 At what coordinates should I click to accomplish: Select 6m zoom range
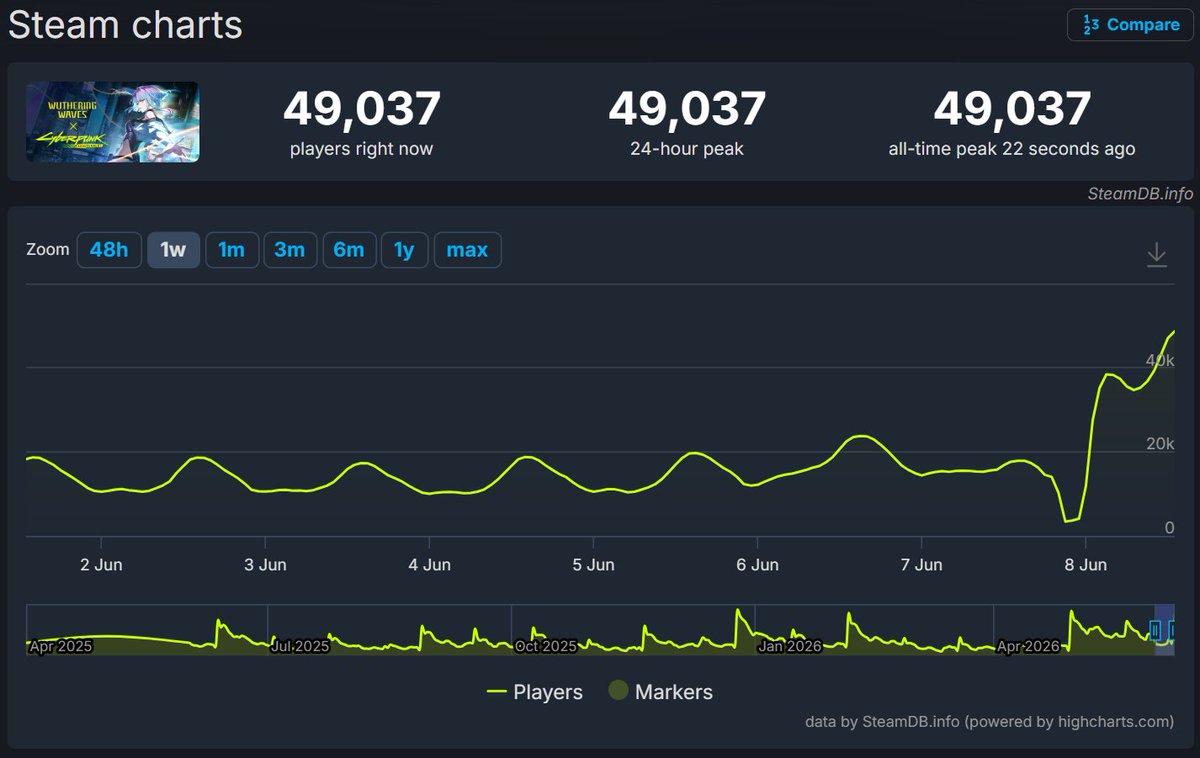[349, 250]
